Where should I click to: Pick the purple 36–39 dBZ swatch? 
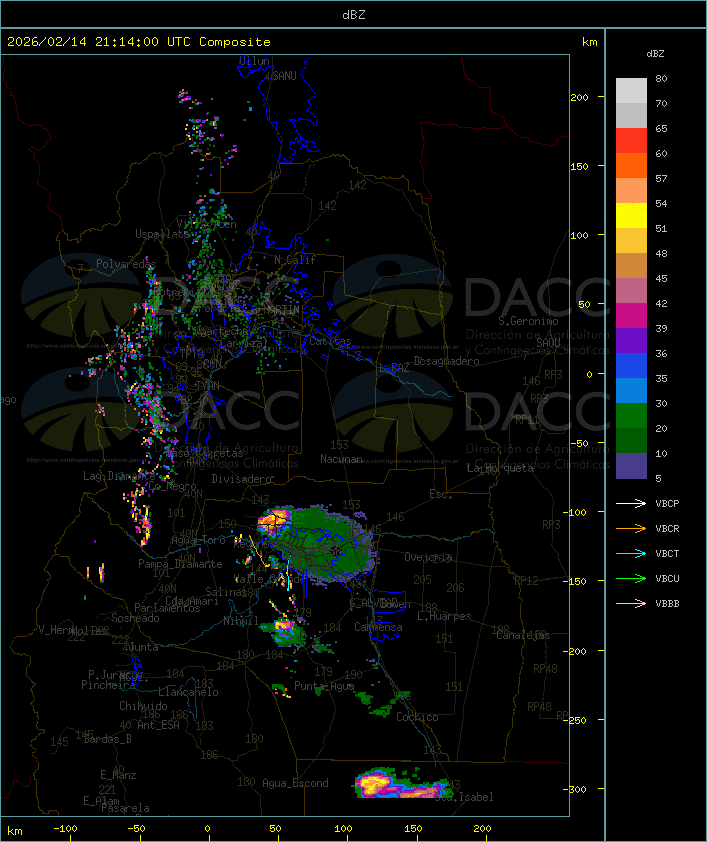point(631,341)
